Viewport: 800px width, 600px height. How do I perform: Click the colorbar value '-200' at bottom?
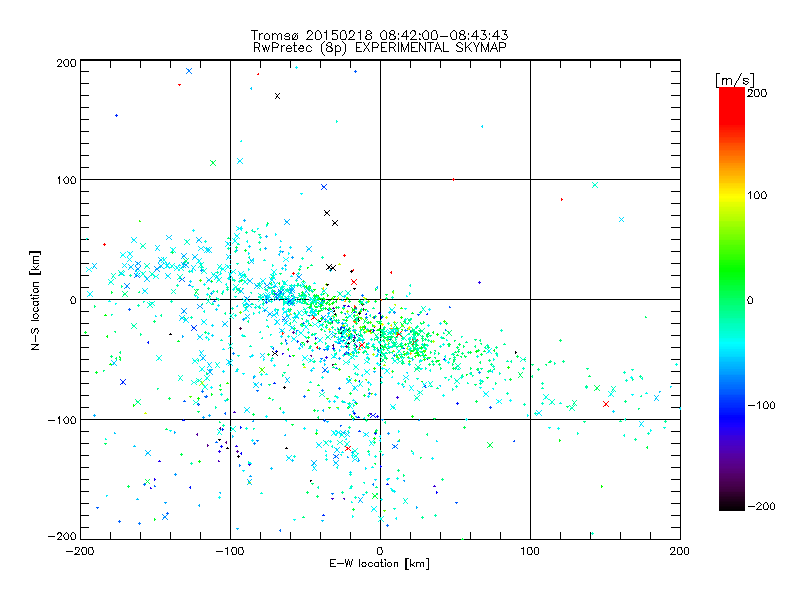tap(761, 506)
